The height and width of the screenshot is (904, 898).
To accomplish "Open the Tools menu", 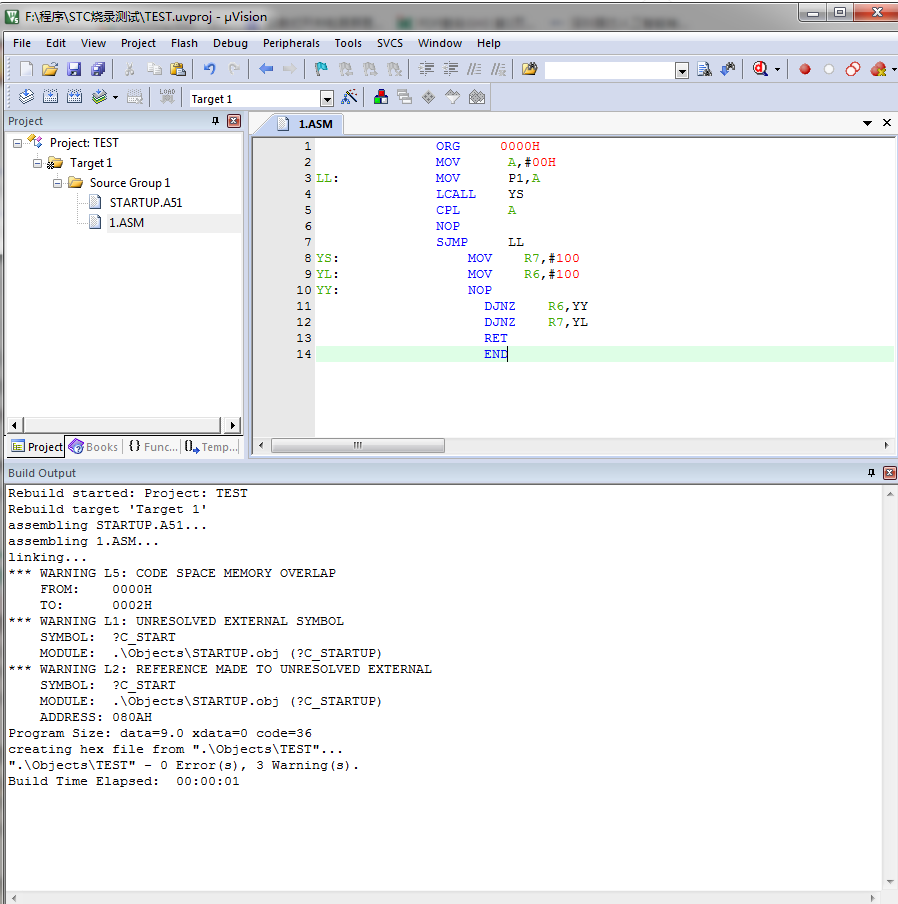I will pos(348,43).
